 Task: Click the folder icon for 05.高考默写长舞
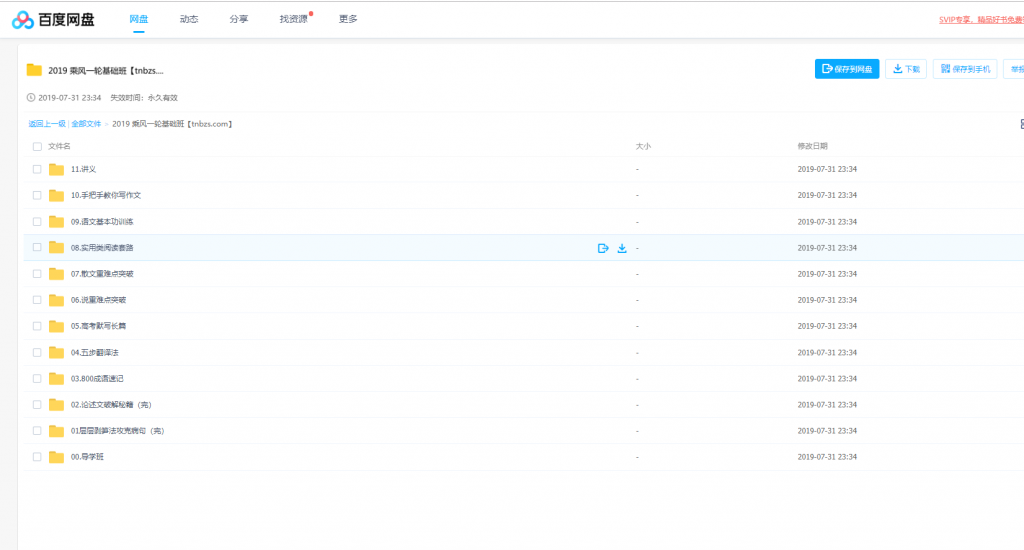click(57, 326)
